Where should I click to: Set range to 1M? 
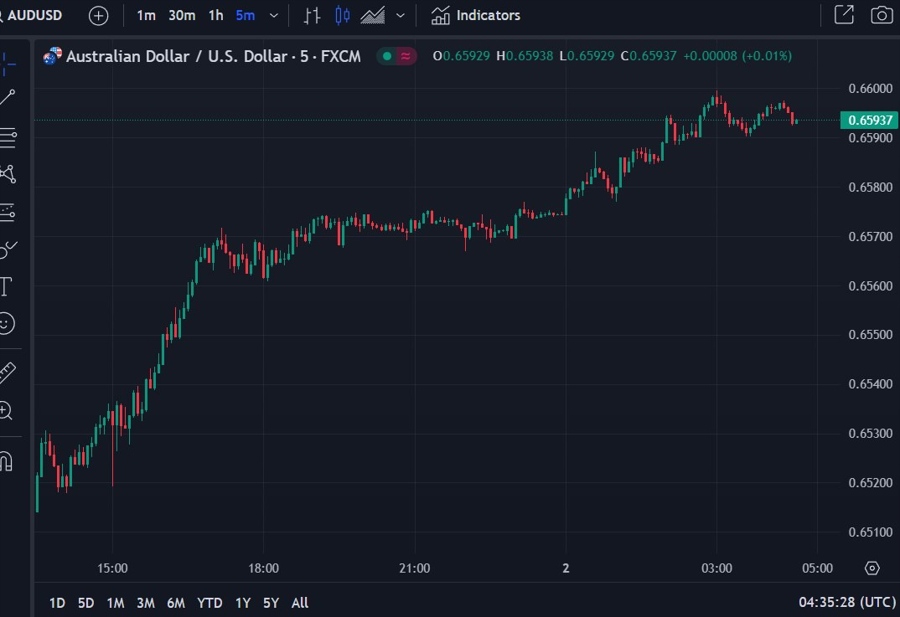click(115, 603)
